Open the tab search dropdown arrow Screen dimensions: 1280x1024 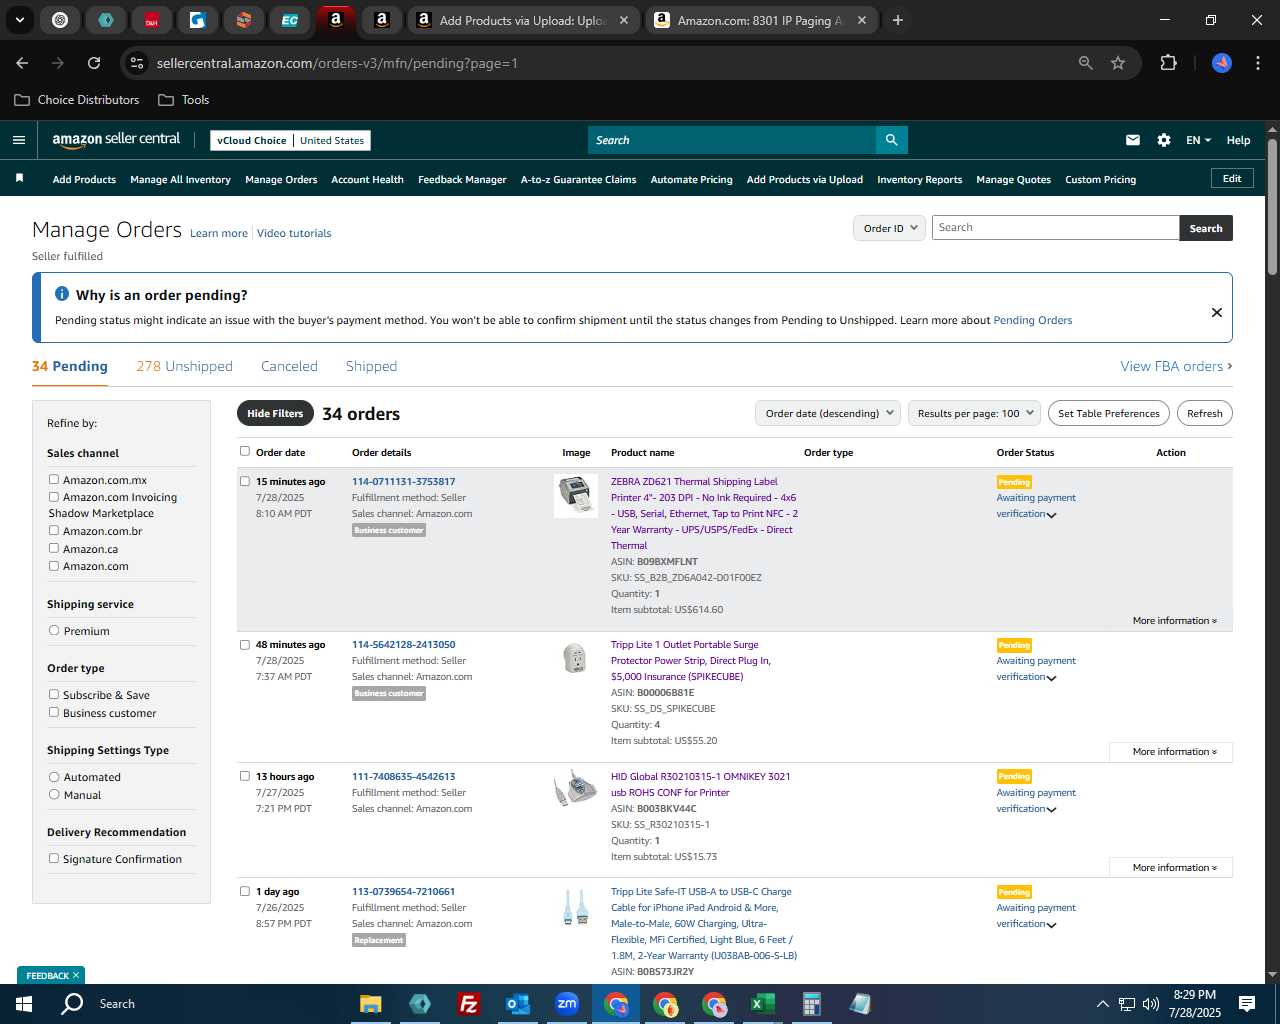[19, 20]
